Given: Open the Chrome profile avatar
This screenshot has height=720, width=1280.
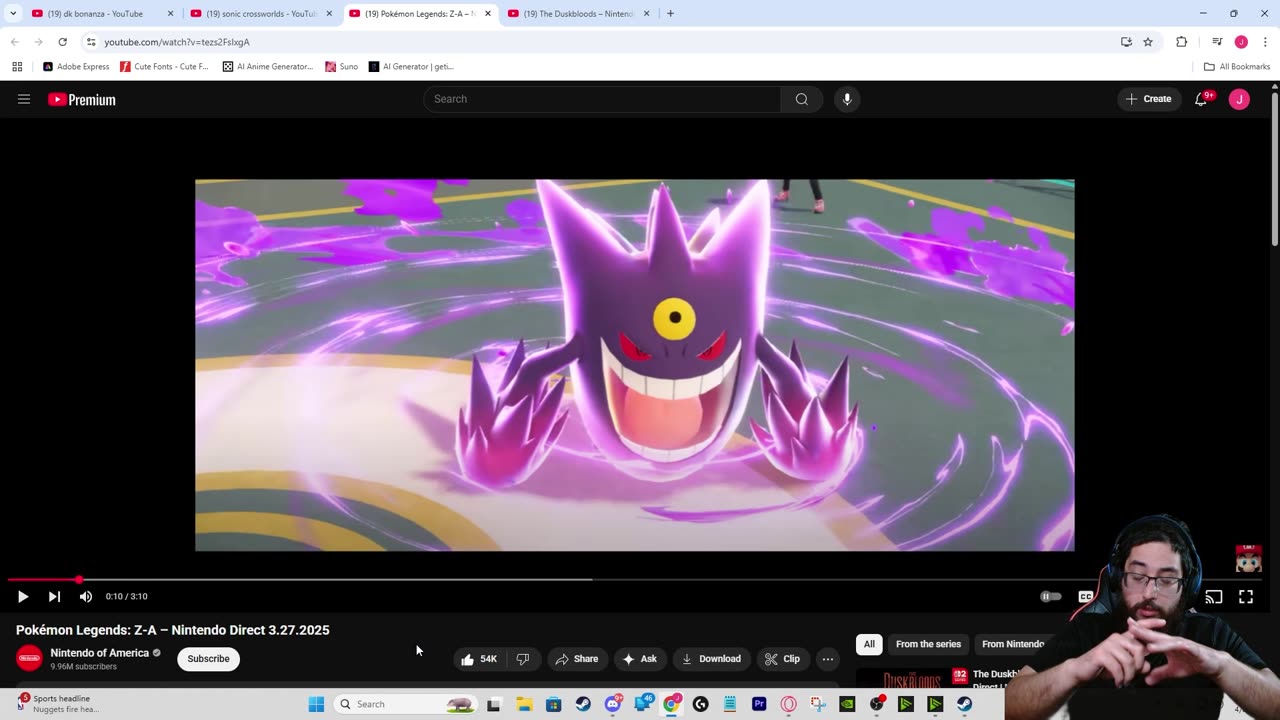Looking at the screenshot, I should [x=1241, y=42].
